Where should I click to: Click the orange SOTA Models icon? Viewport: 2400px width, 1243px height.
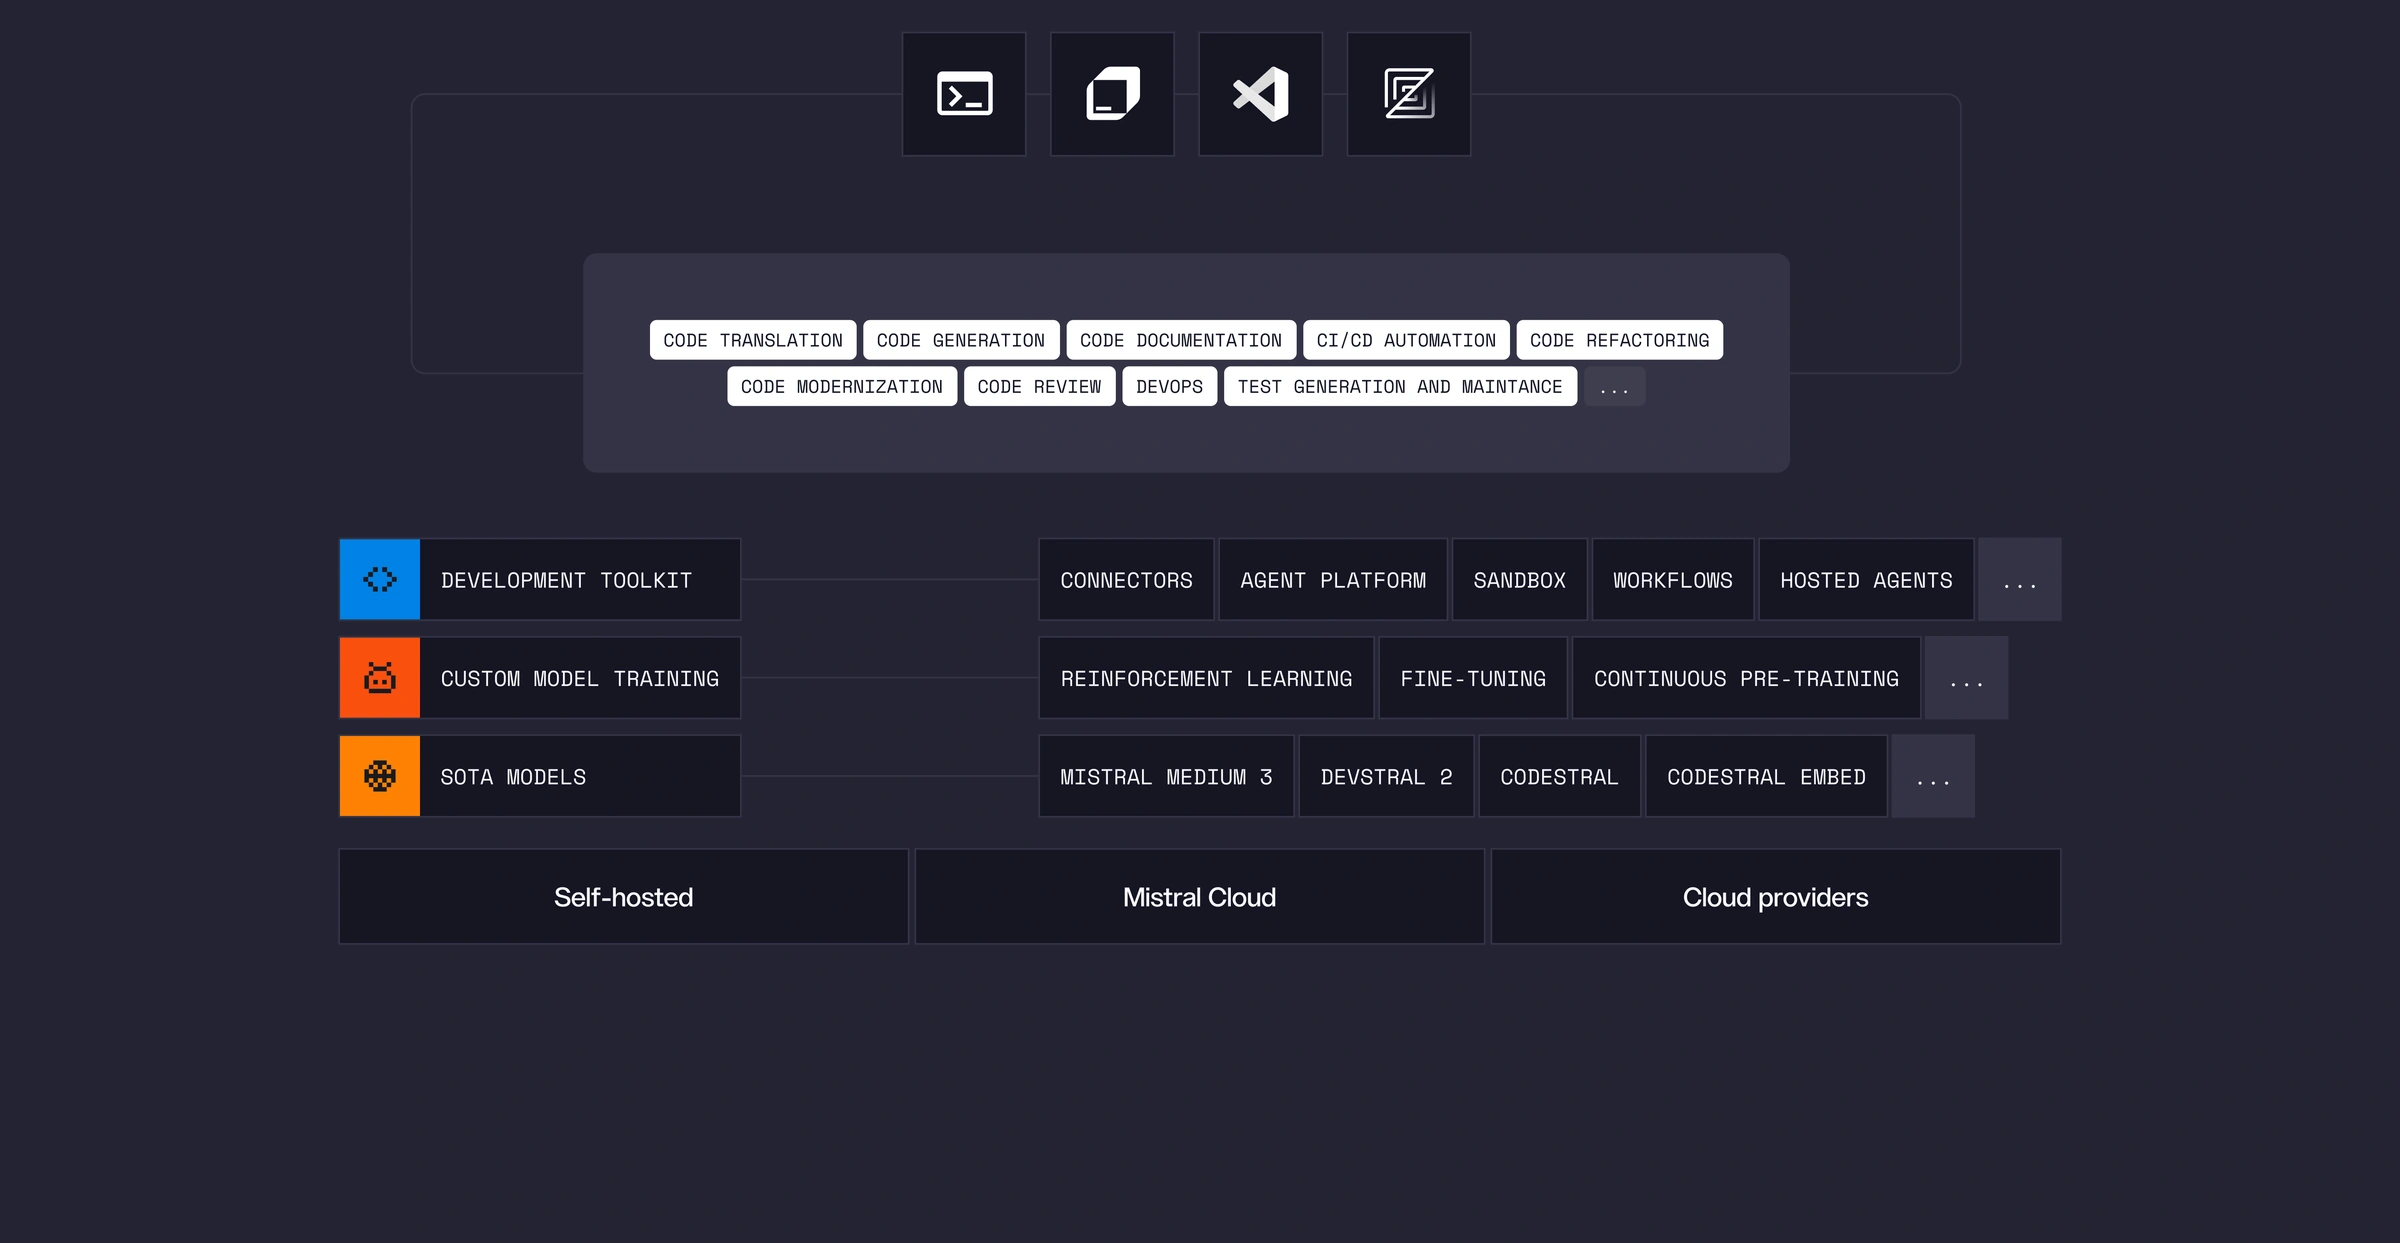380,776
